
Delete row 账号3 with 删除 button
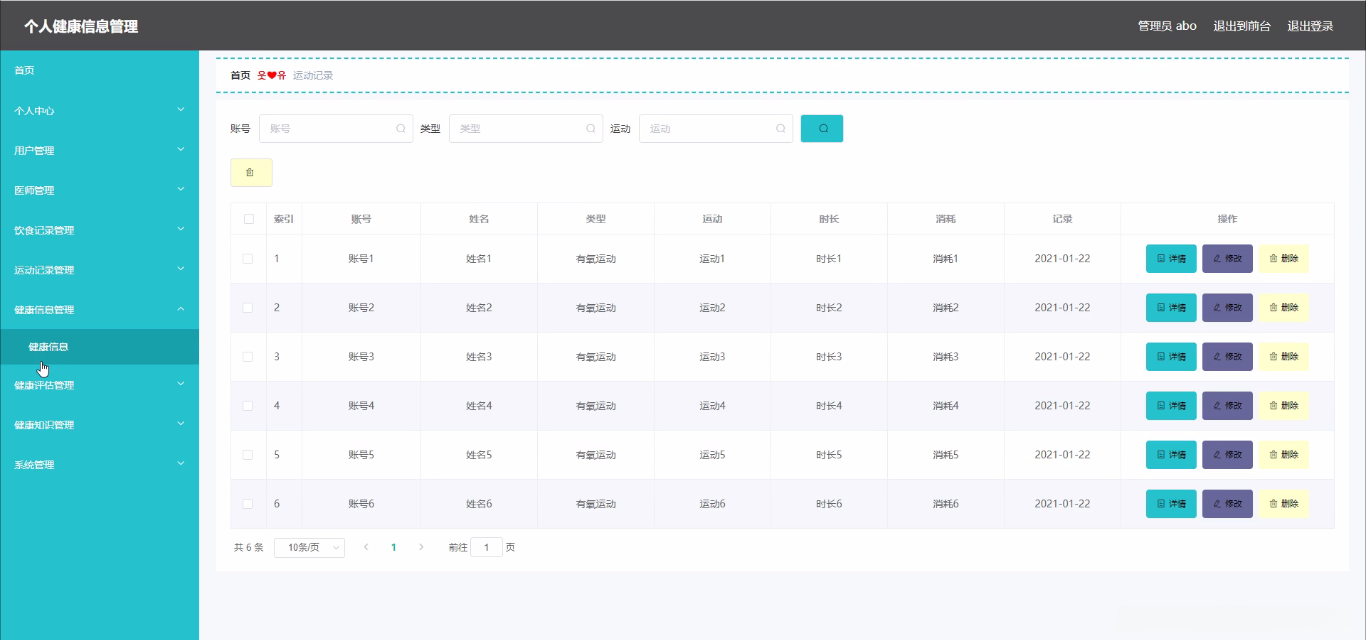pos(1283,356)
